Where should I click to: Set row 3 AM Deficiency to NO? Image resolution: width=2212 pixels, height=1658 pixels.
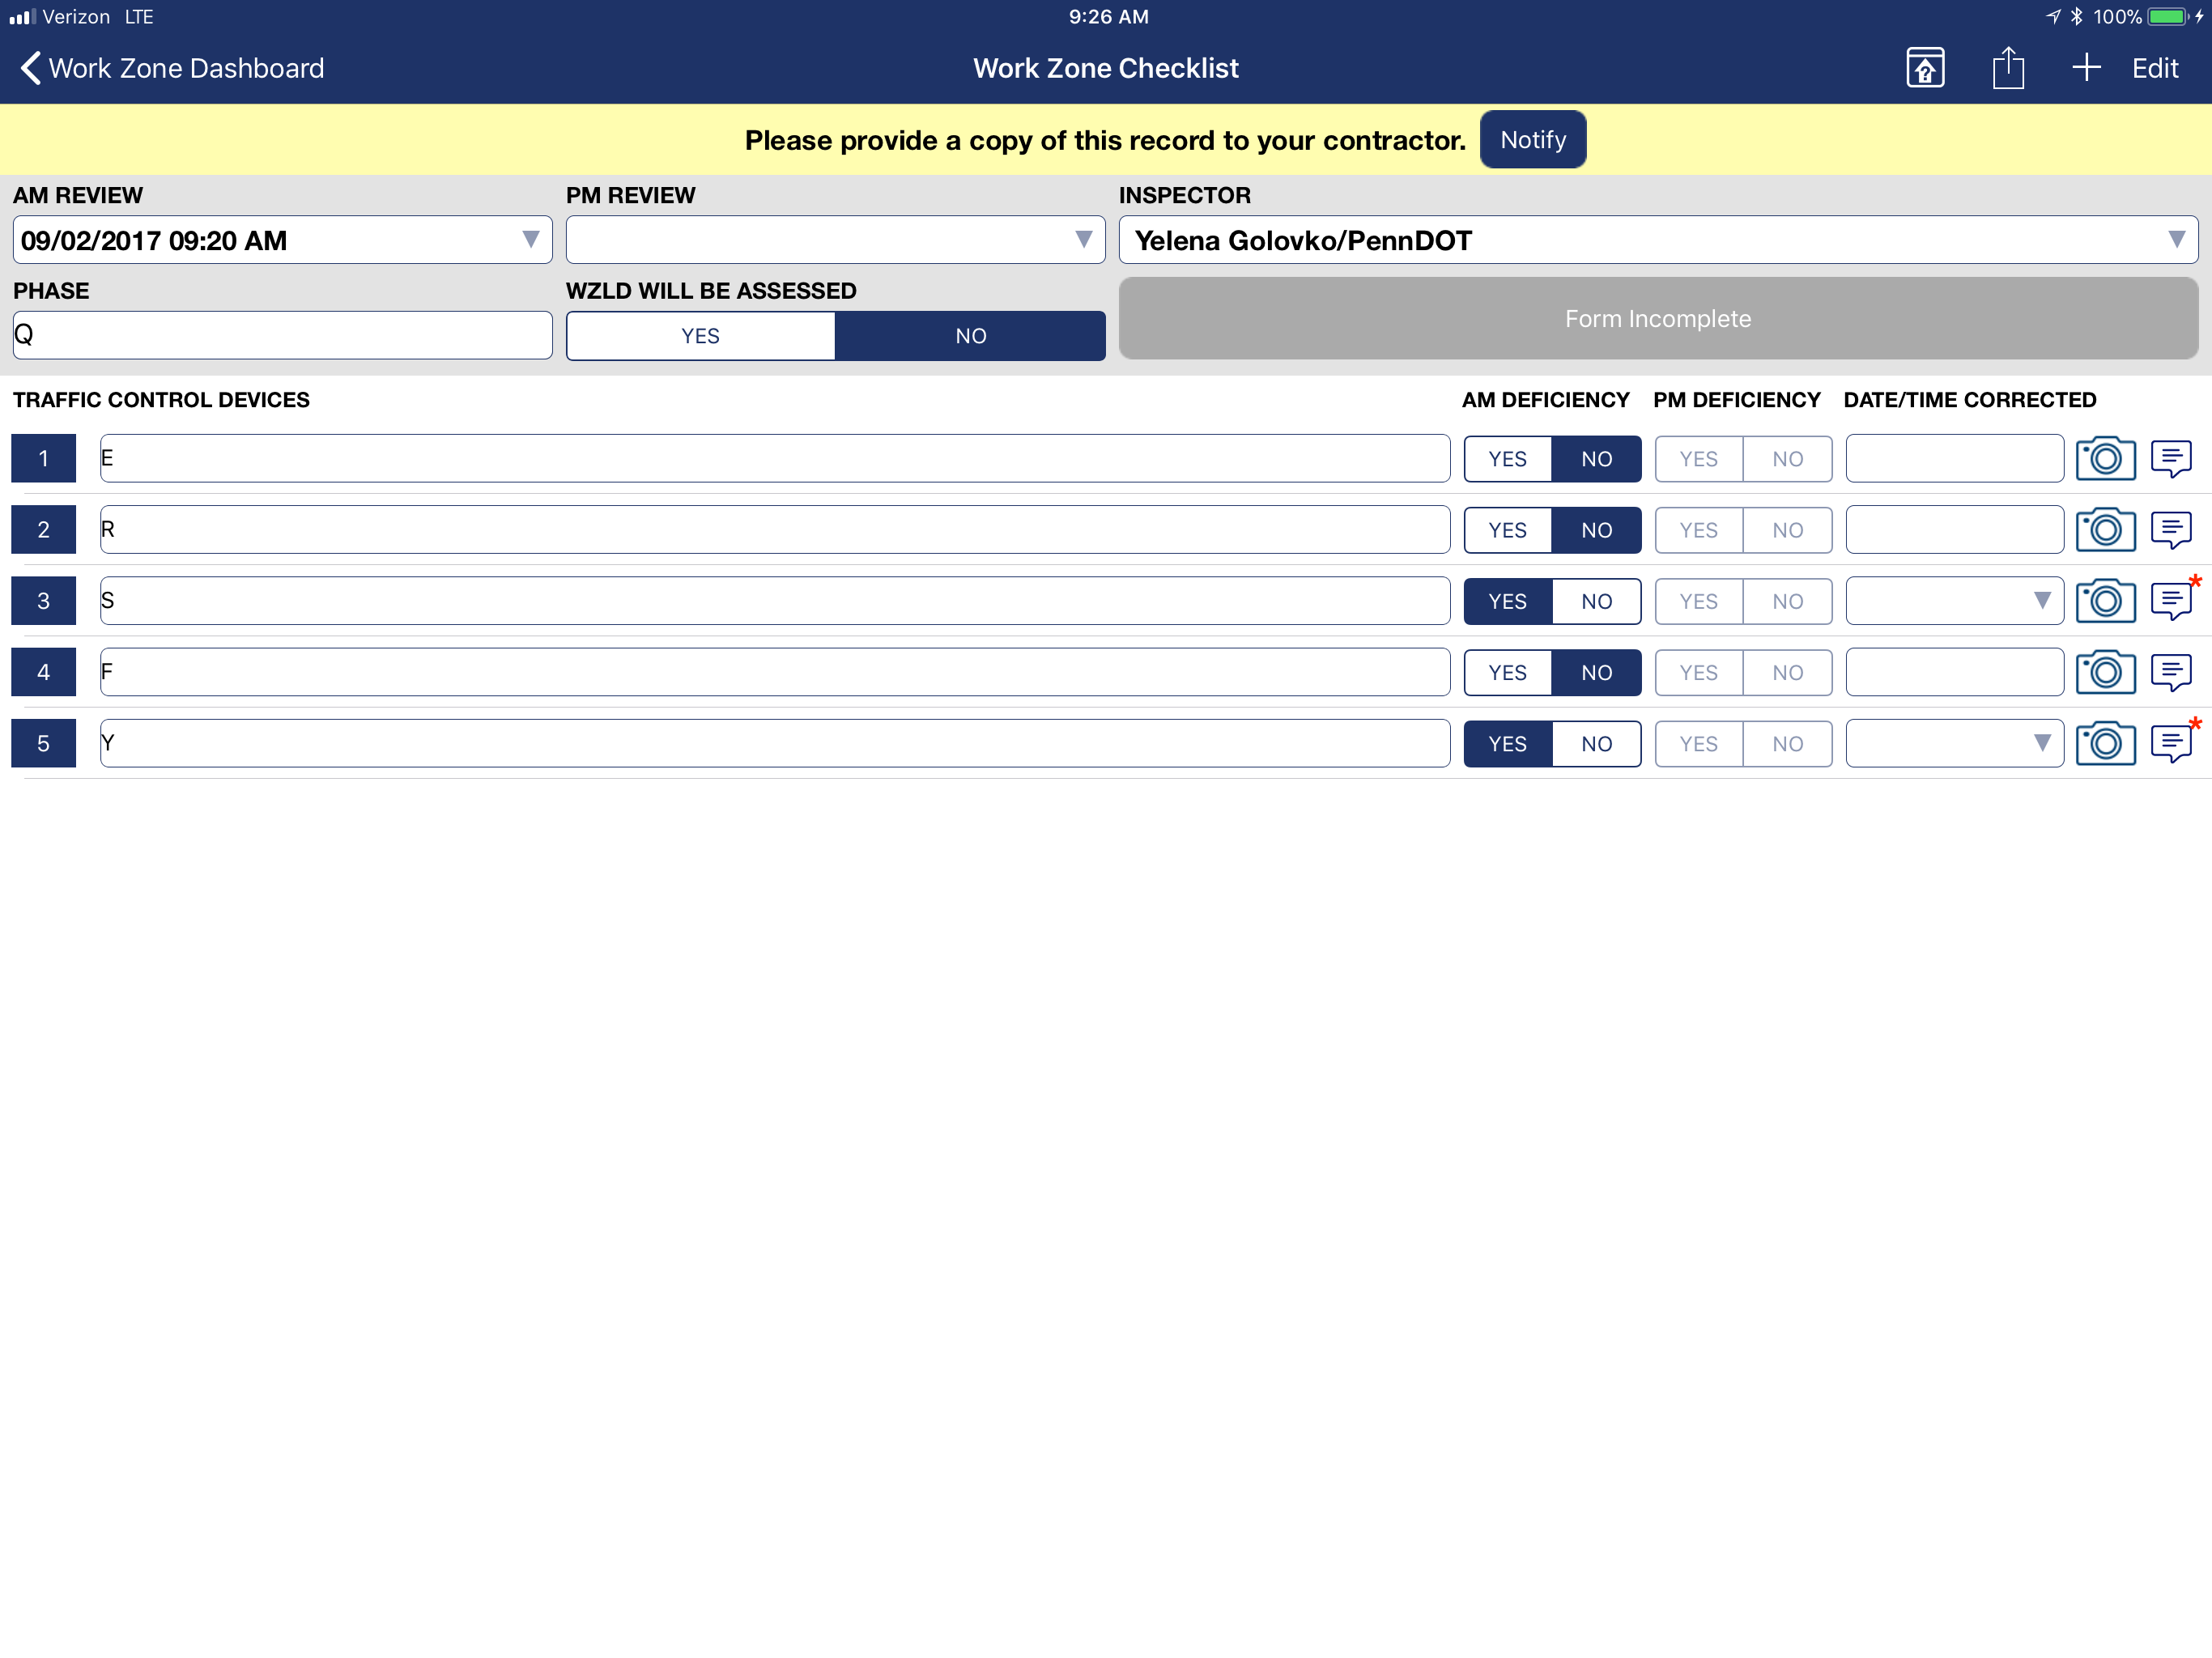1596,601
